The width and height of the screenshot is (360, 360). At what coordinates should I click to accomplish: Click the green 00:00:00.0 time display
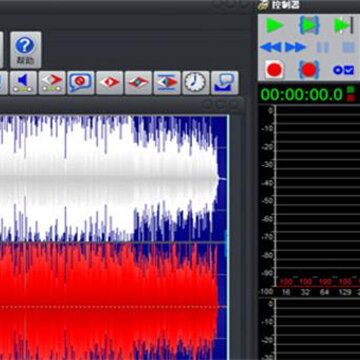[302, 95]
